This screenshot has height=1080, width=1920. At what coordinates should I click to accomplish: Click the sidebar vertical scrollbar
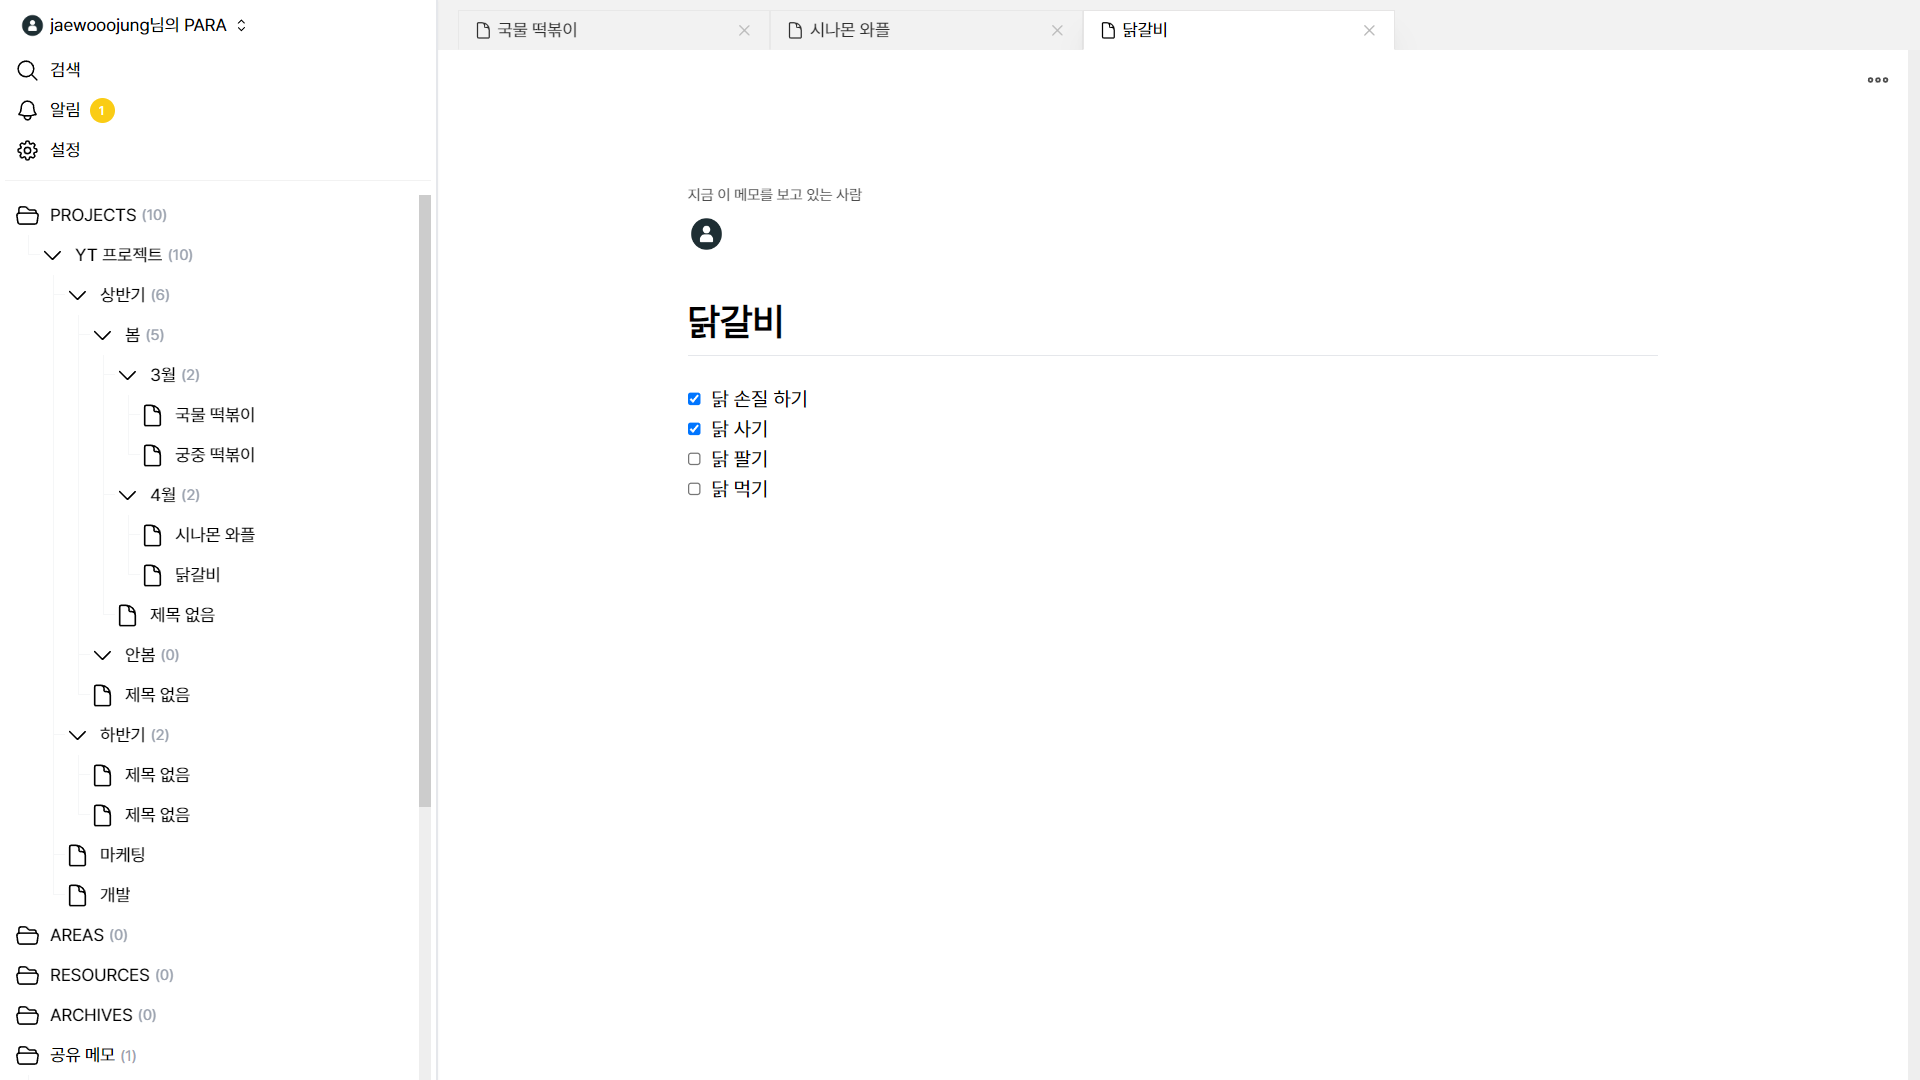coord(424,500)
